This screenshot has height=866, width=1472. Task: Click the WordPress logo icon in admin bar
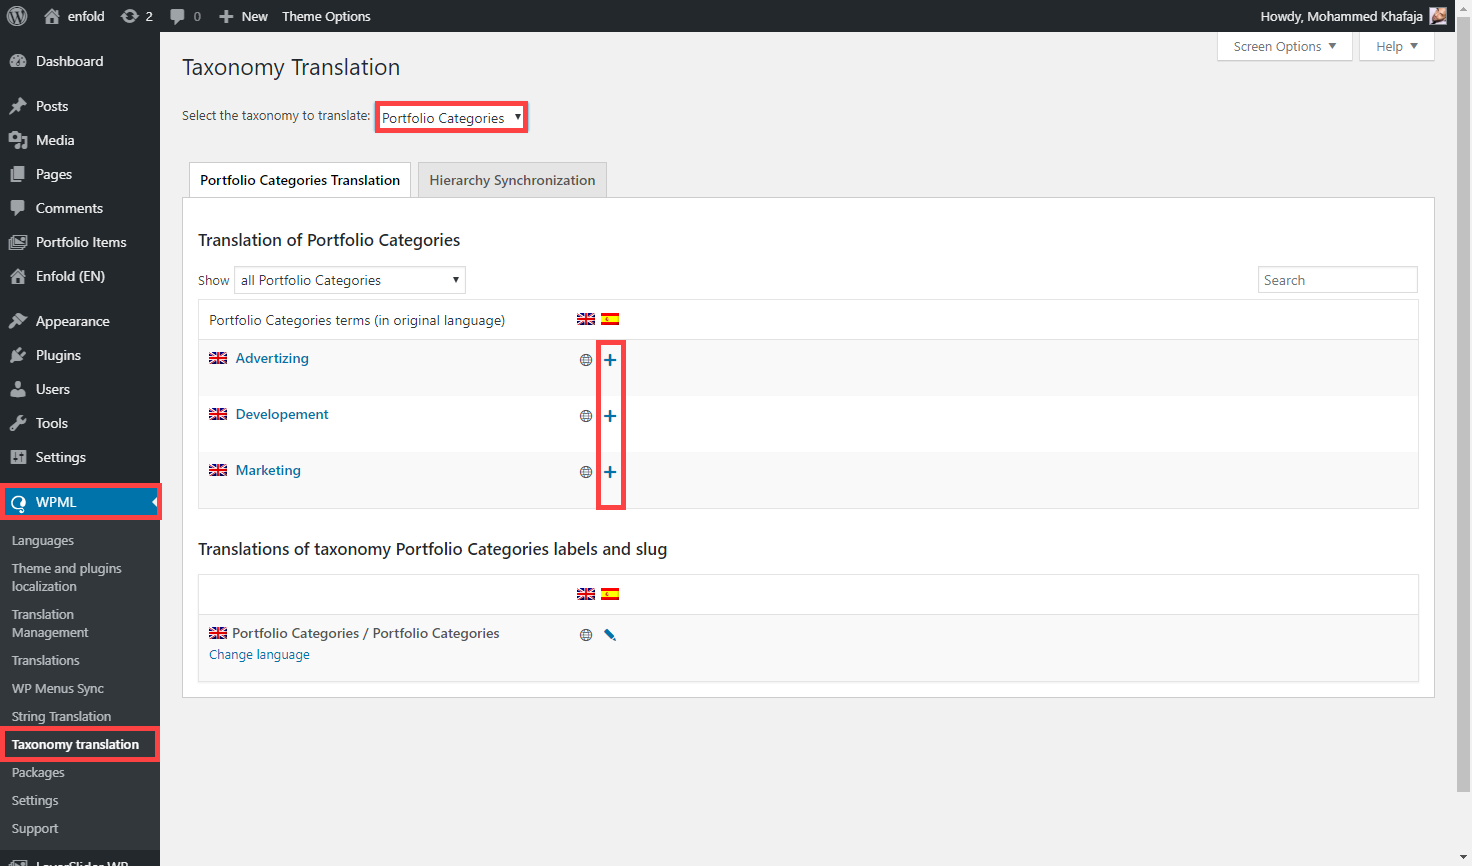click(17, 16)
